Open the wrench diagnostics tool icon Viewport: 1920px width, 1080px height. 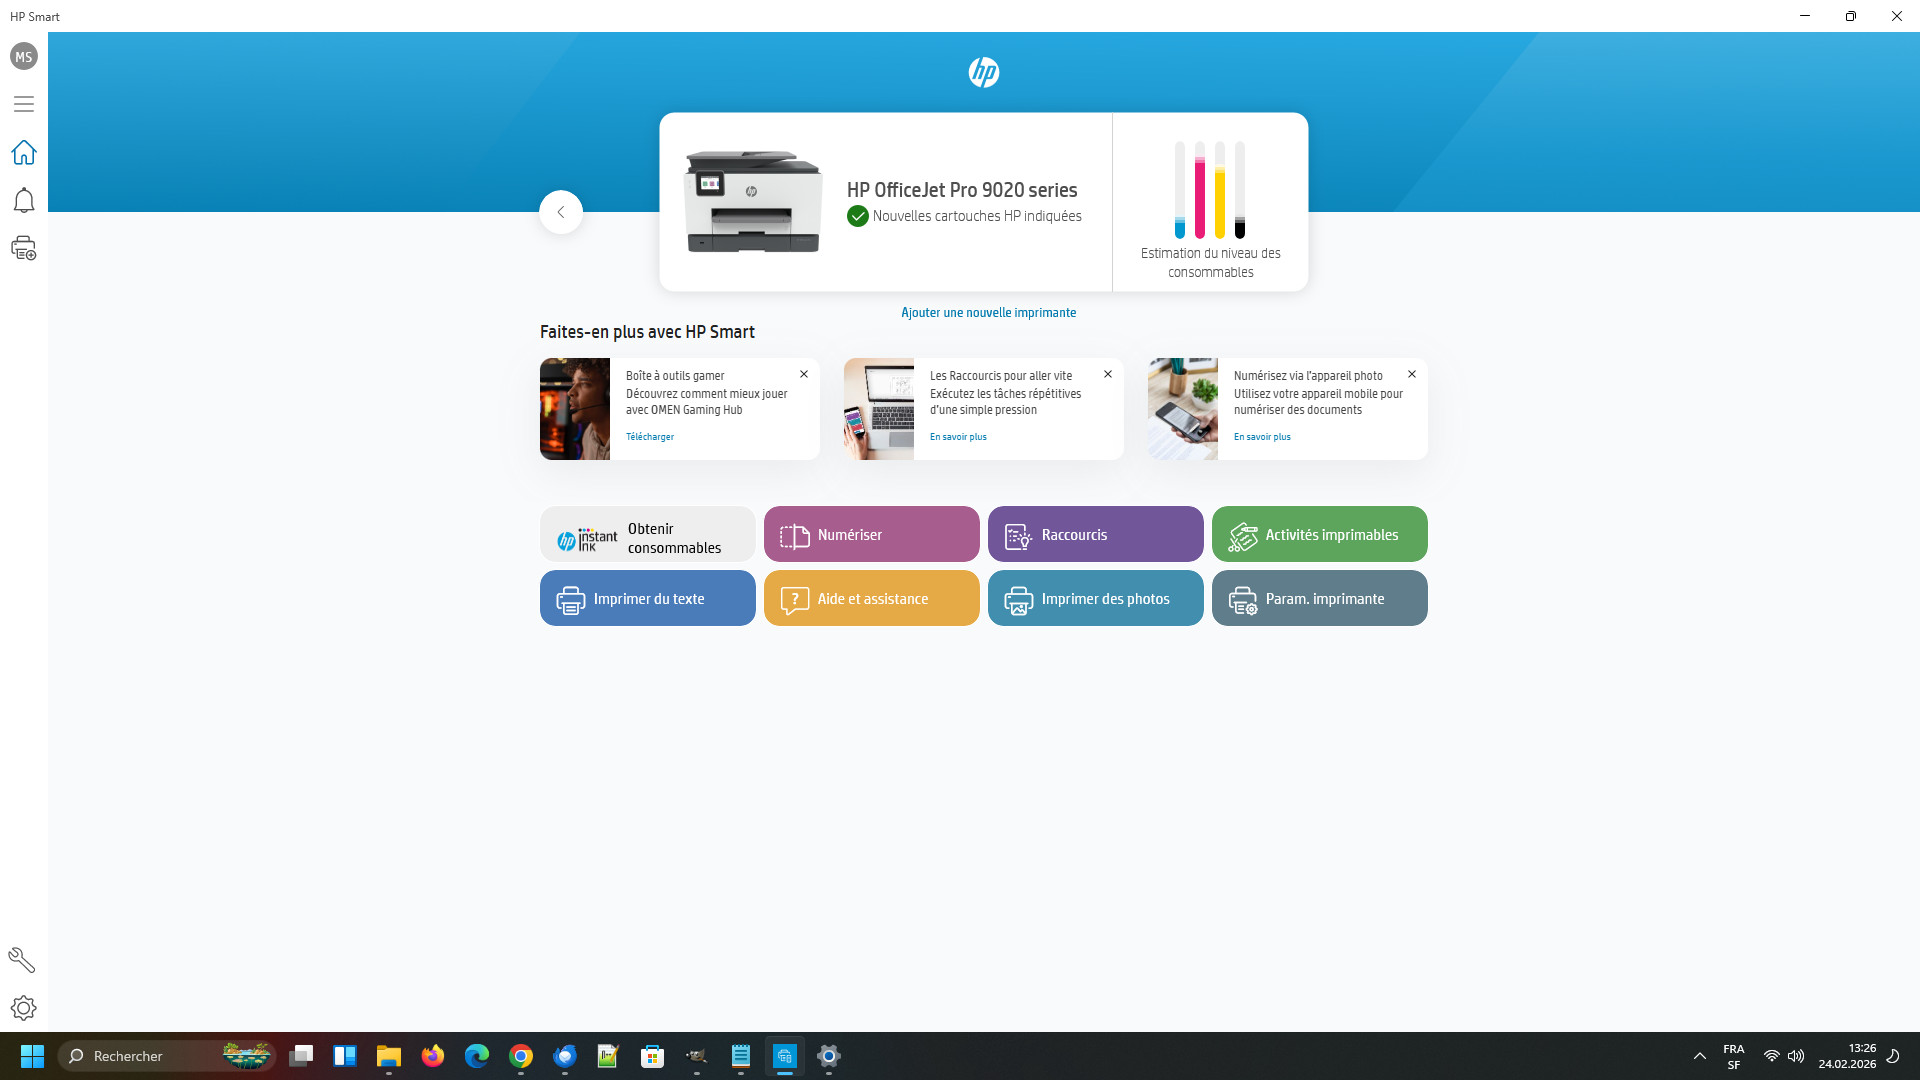[22, 960]
